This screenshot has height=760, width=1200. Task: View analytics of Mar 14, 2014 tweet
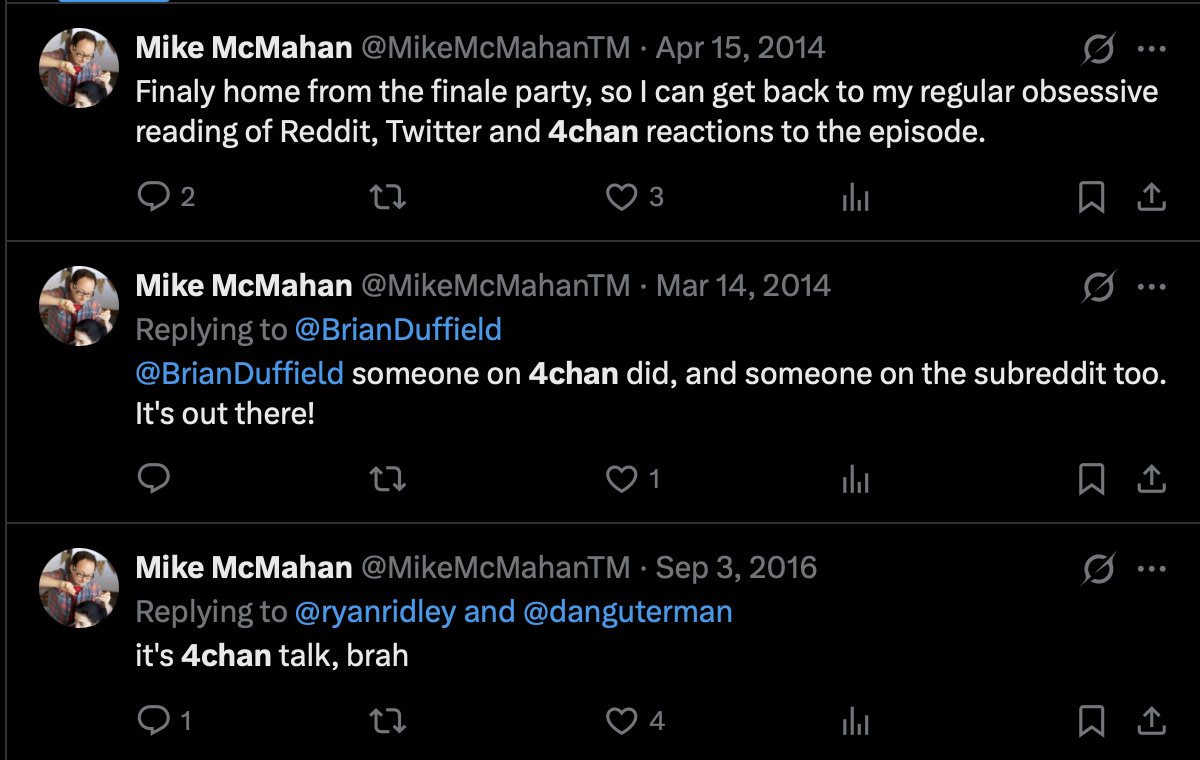(x=856, y=480)
